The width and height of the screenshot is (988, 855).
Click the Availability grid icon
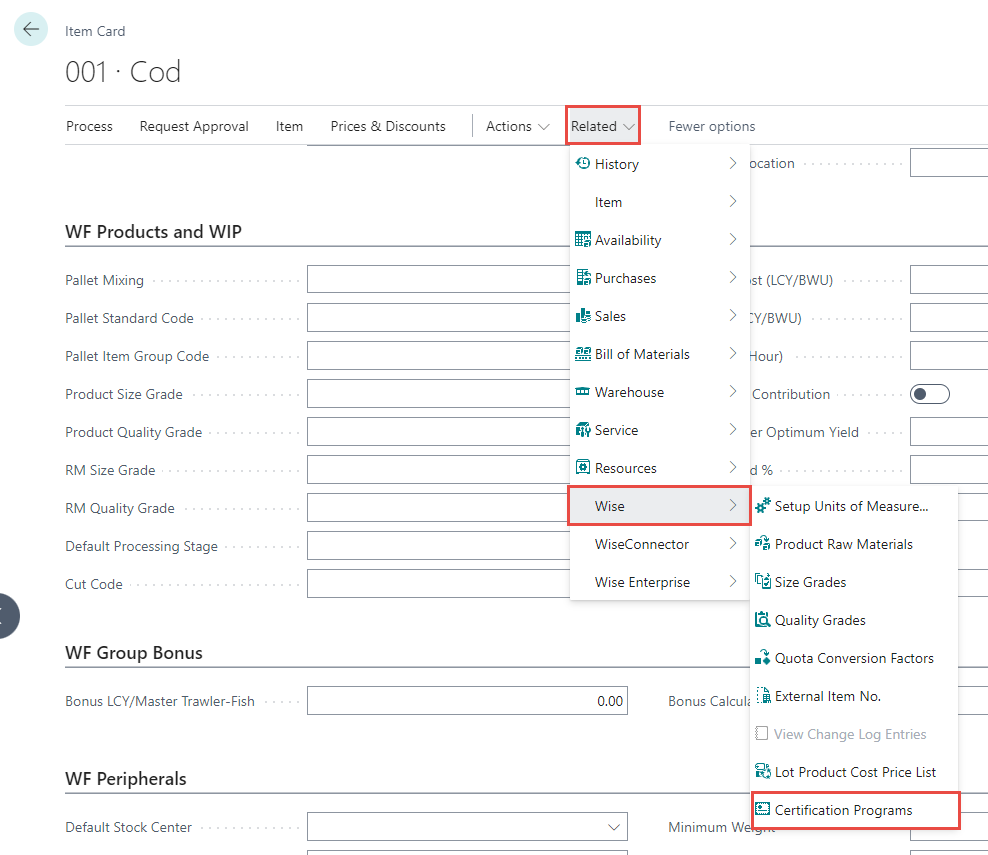(x=583, y=240)
